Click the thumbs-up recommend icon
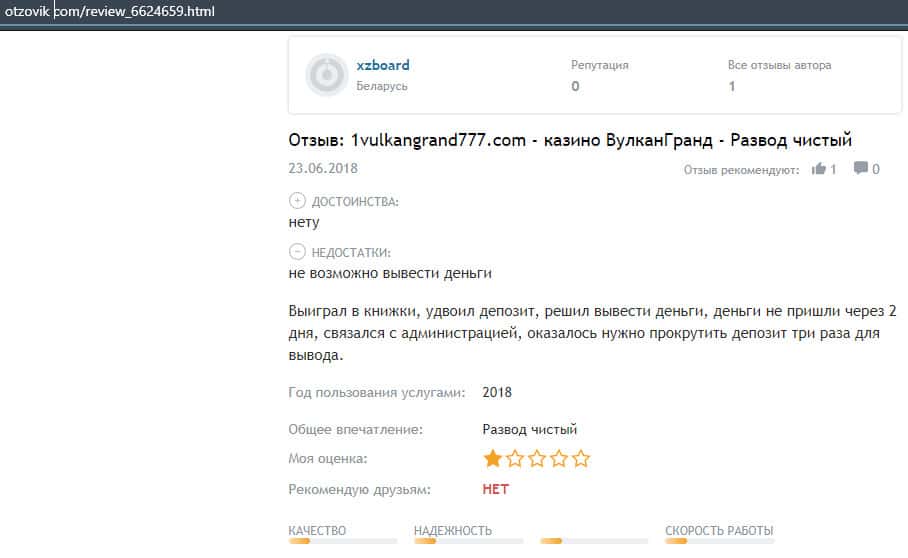This screenshot has height=558, width=908. [x=819, y=169]
